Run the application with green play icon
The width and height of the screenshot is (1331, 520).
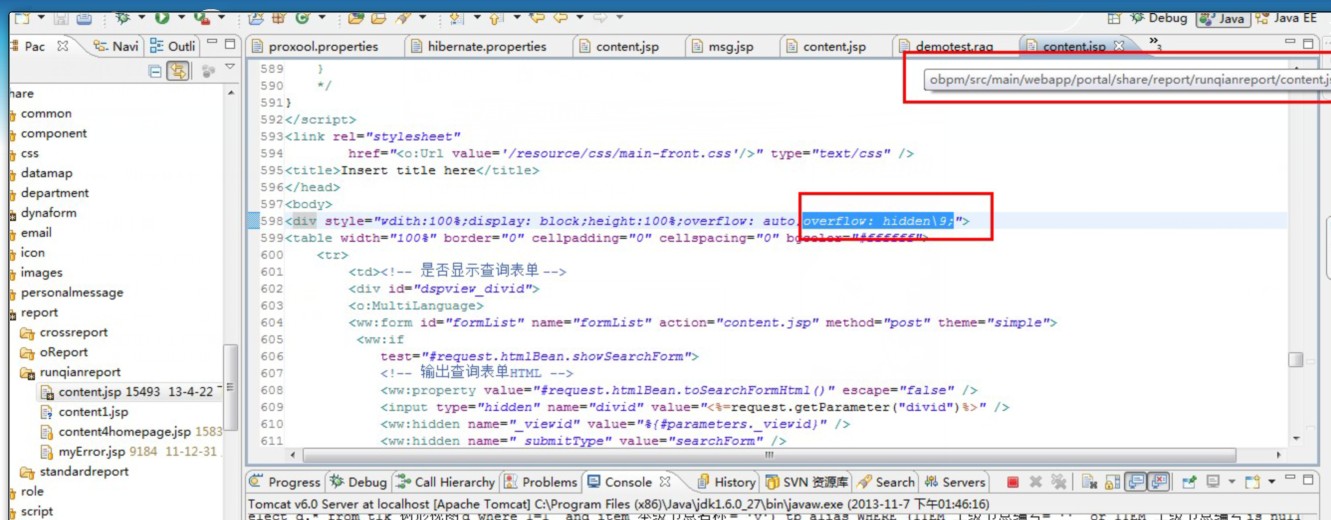click(x=162, y=18)
